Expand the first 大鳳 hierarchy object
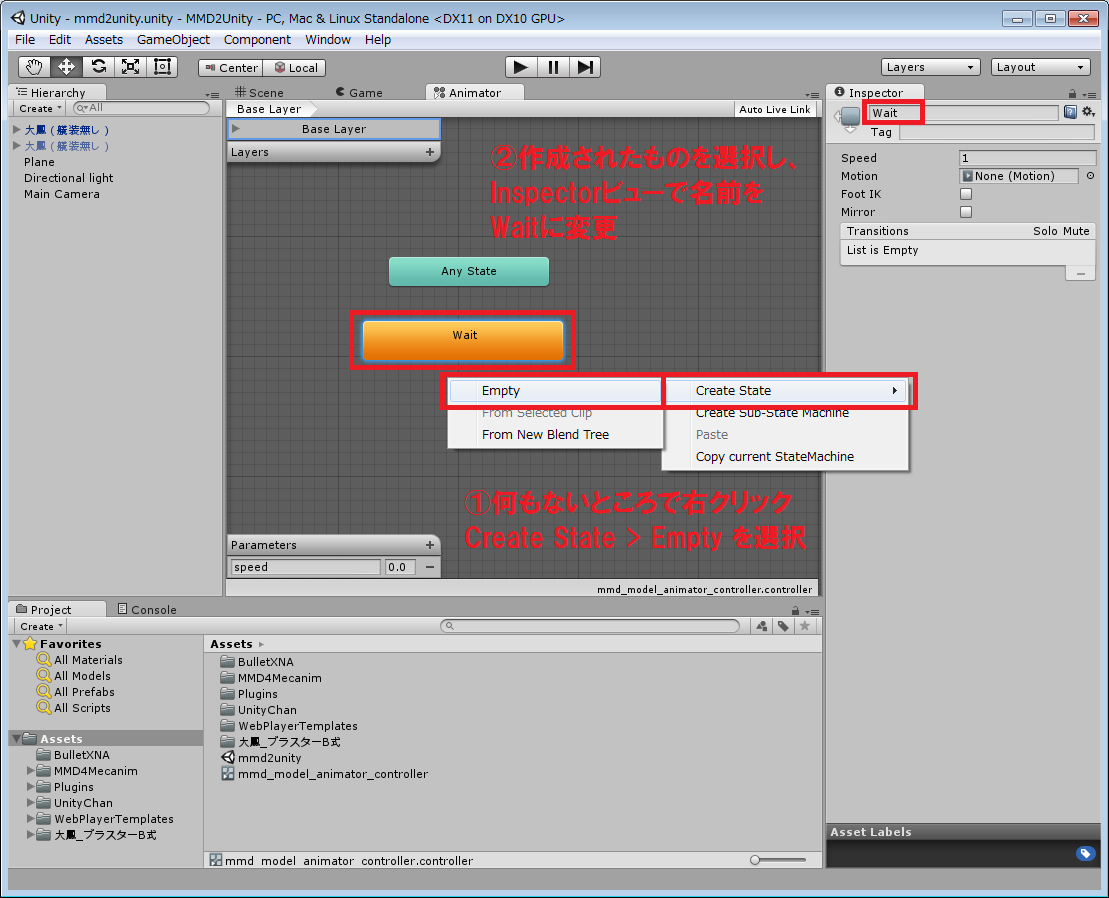Screen dimensions: 1109x898 16,129
